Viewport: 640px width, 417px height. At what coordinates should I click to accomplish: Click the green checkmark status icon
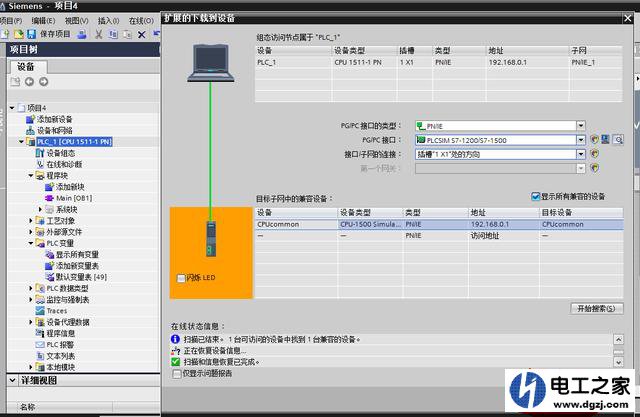click(176, 362)
